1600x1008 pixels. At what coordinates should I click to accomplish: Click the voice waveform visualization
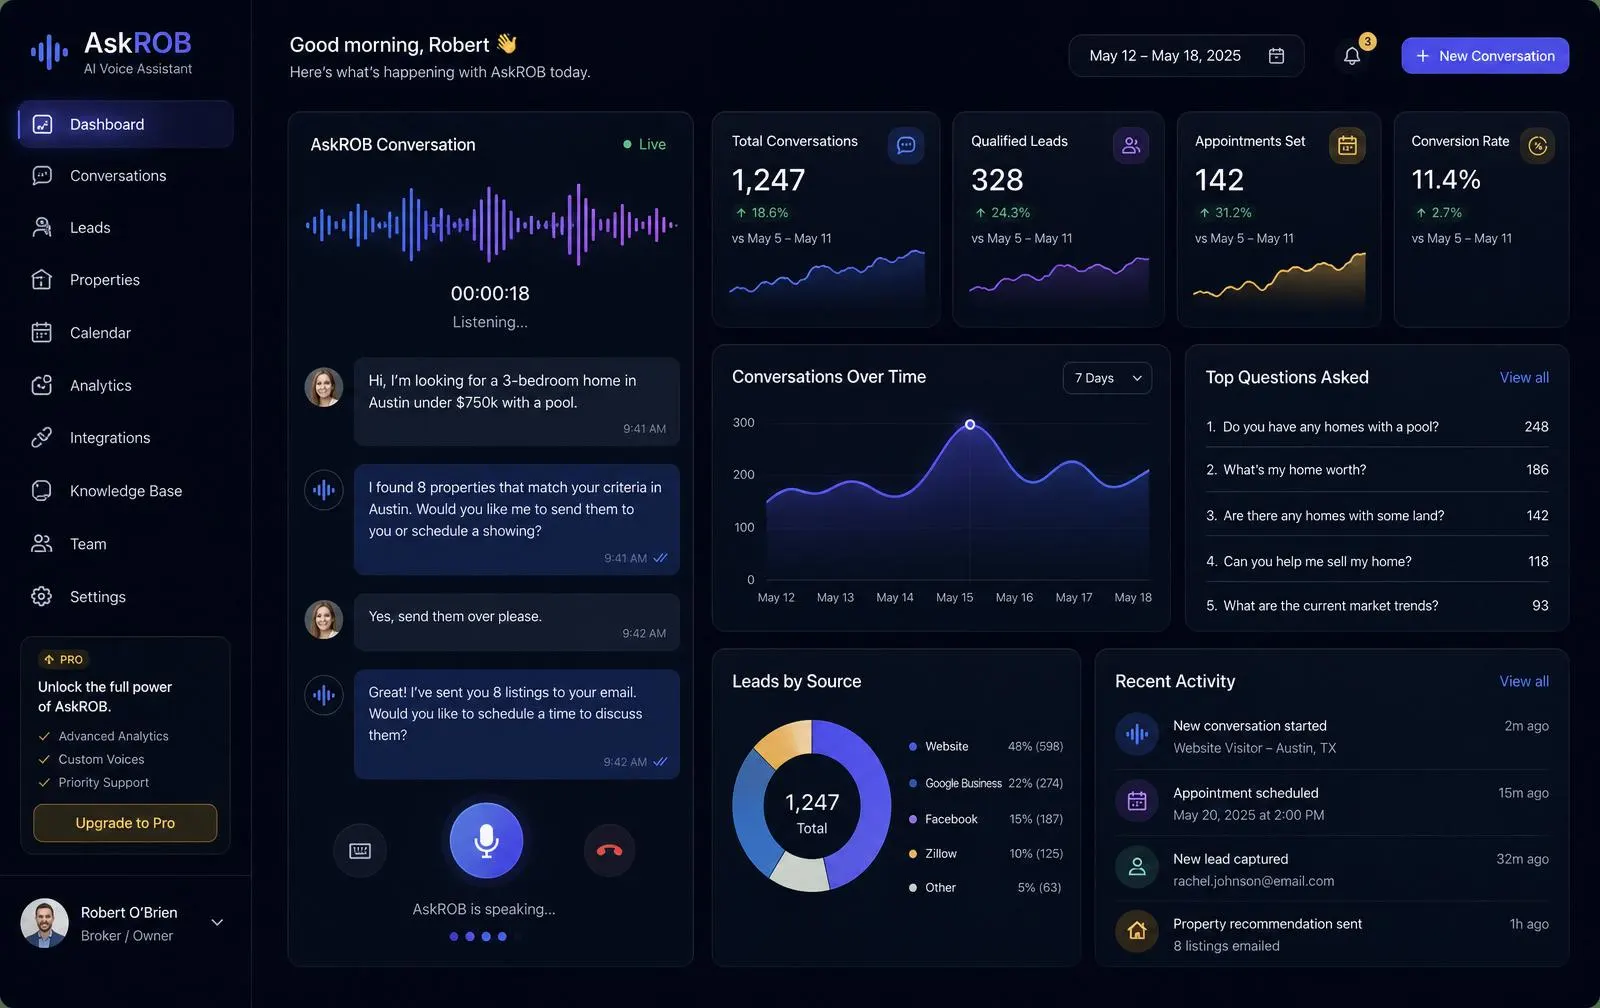click(x=491, y=225)
